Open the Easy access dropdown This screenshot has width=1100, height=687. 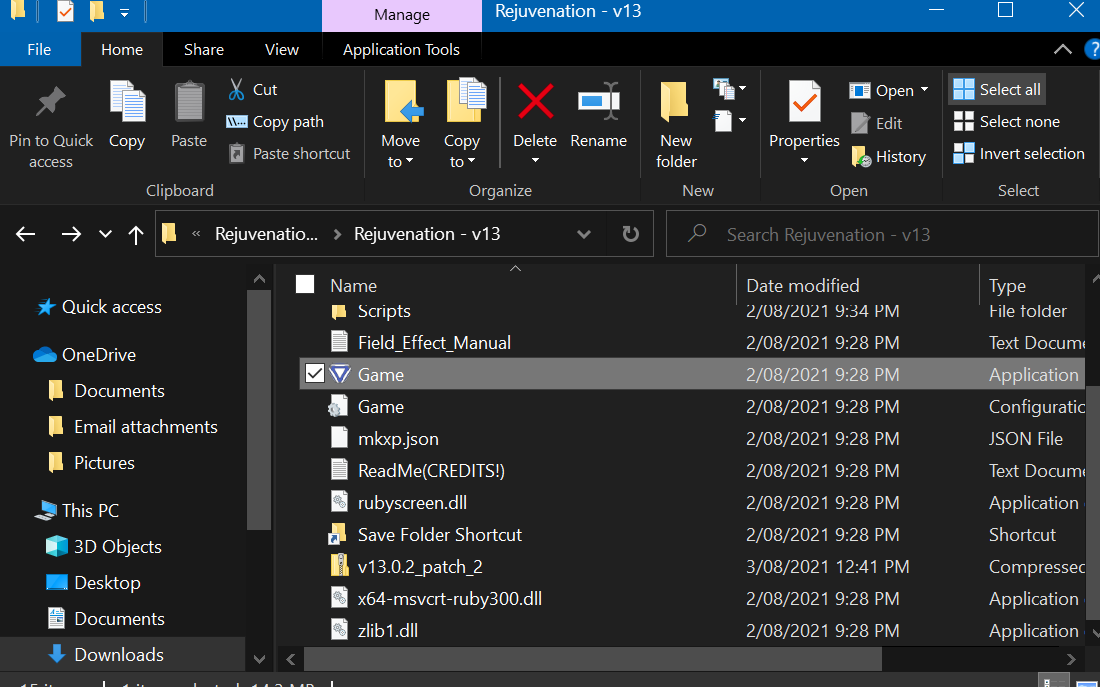[729, 121]
